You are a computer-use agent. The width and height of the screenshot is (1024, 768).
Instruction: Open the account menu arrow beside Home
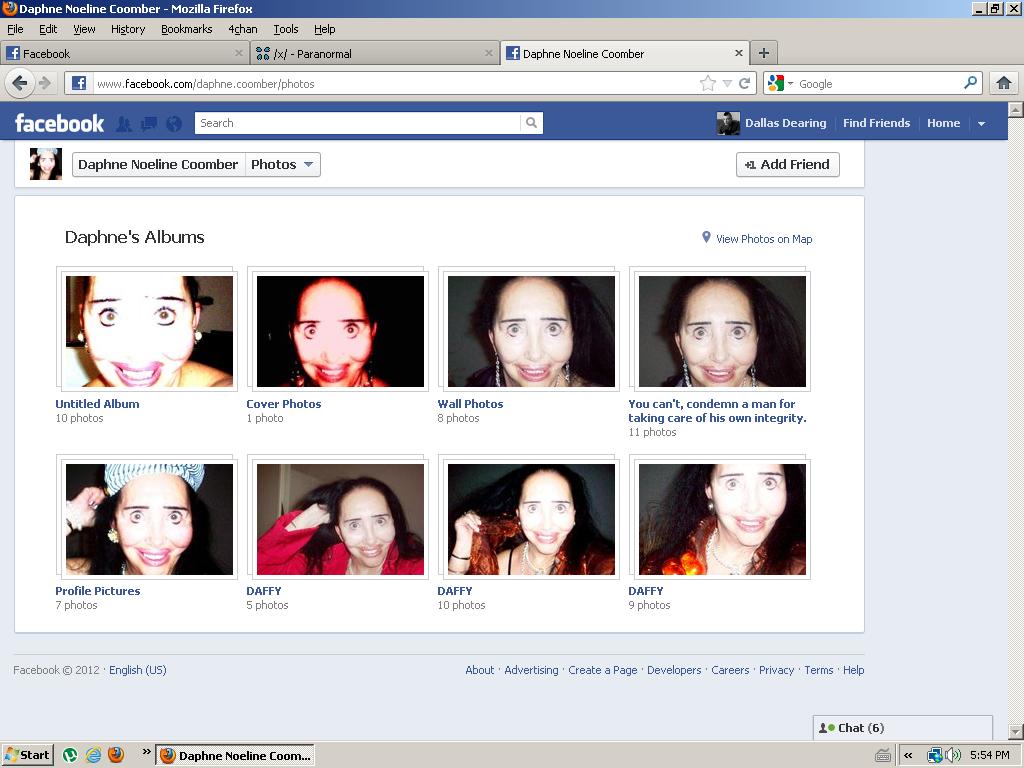point(981,123)
